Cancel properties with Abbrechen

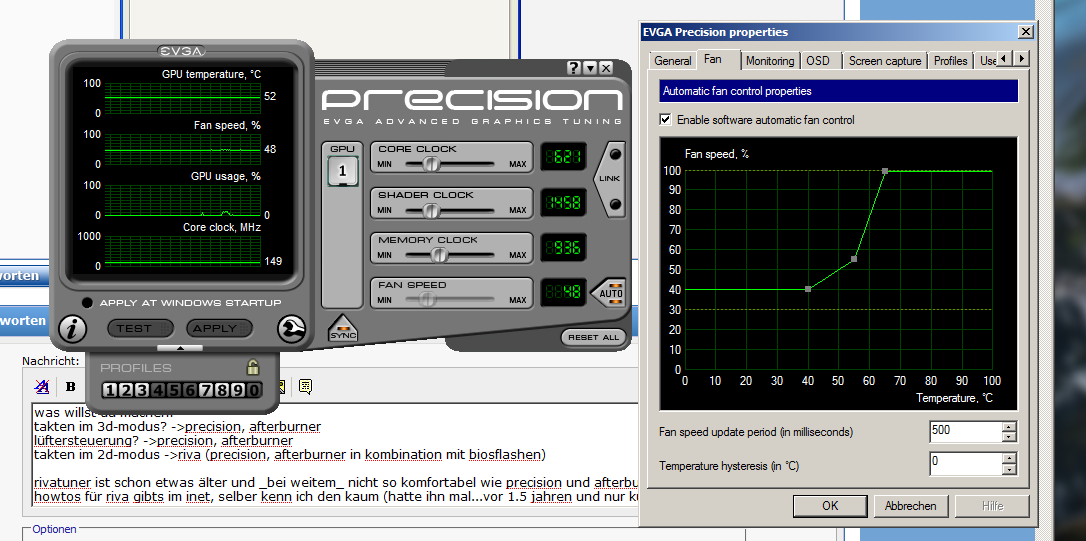pos(911,506)
